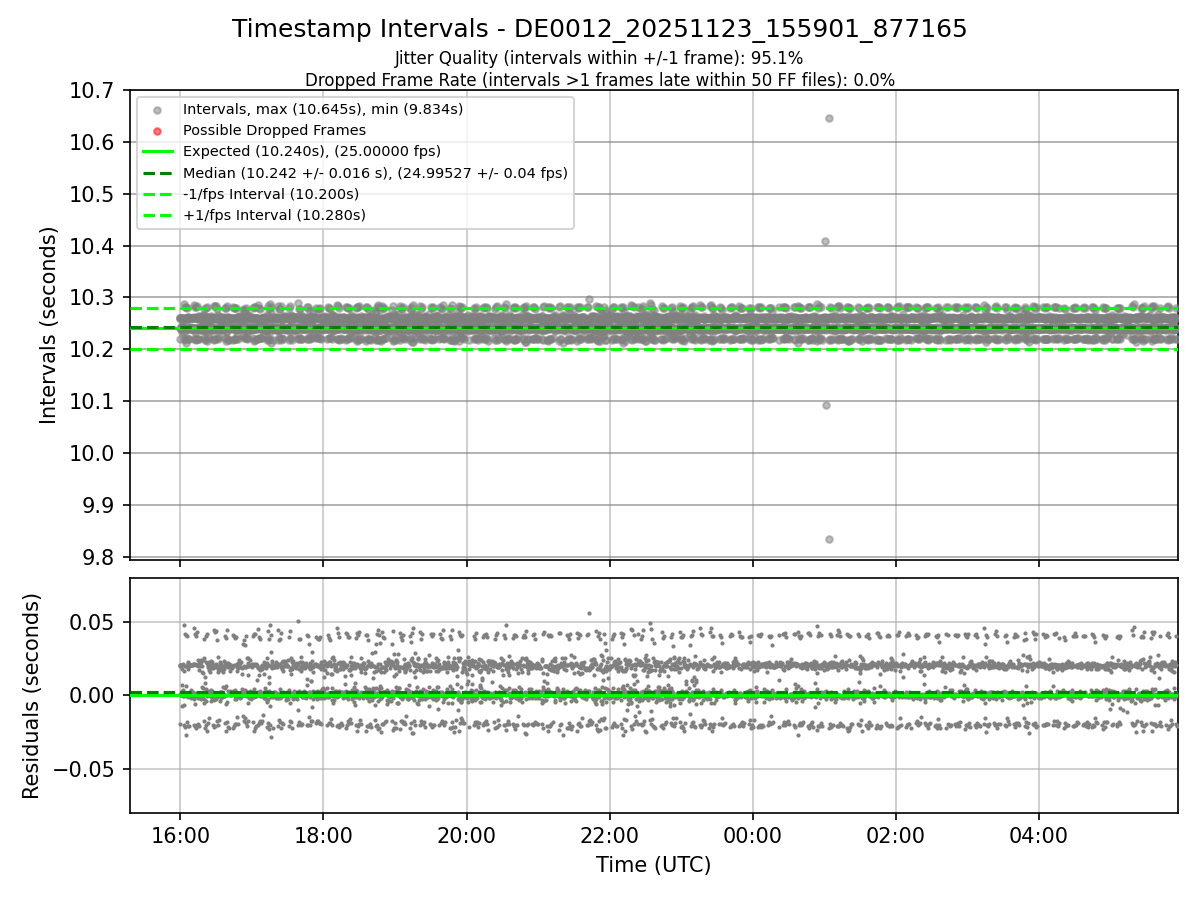The width and height of the screenshot is (1200, 900).
Task: Click the x-axis tick label '22:00'
Action: tap(609, 834)
